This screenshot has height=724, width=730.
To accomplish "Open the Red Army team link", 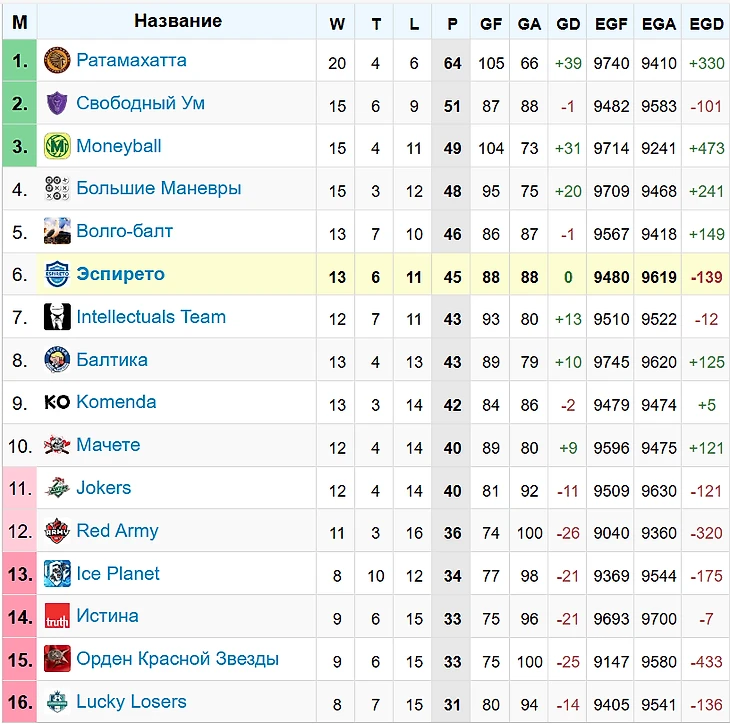I will pyautogui.click(x=117, y=531).
